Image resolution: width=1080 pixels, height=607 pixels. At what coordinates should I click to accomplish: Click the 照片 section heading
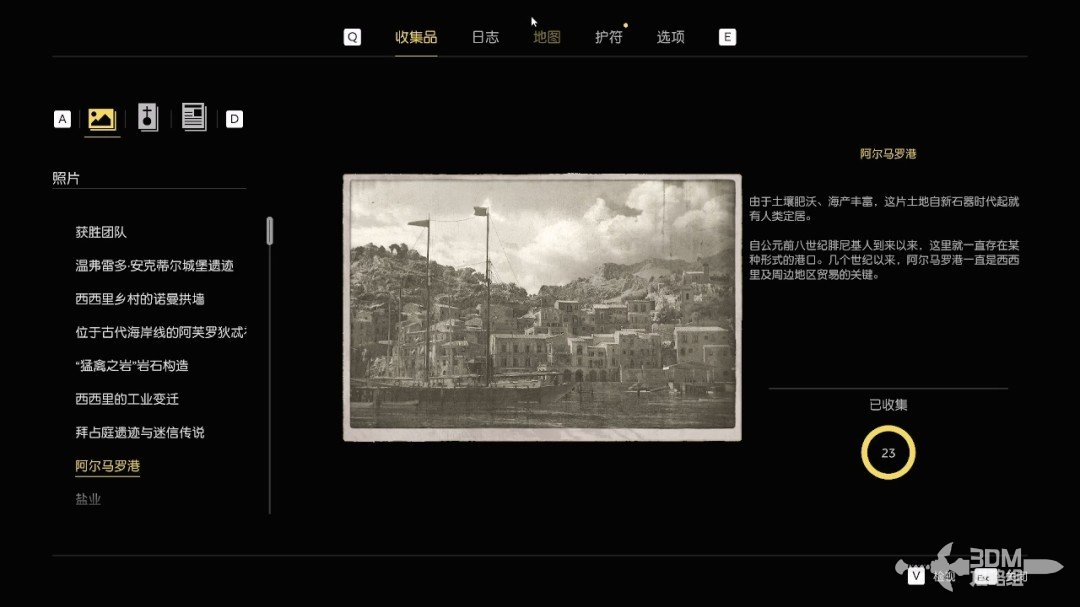pyautogui.click(x=66, y=178)
